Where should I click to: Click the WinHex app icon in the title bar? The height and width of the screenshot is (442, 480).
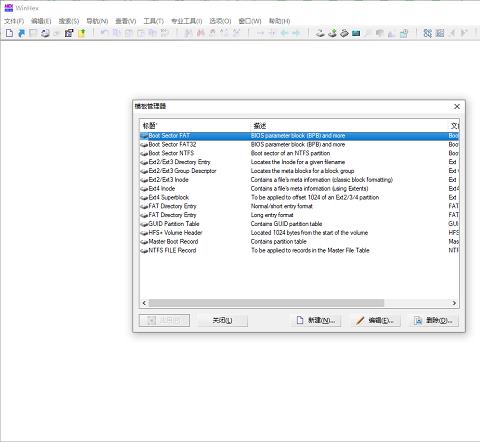(9, 8)
